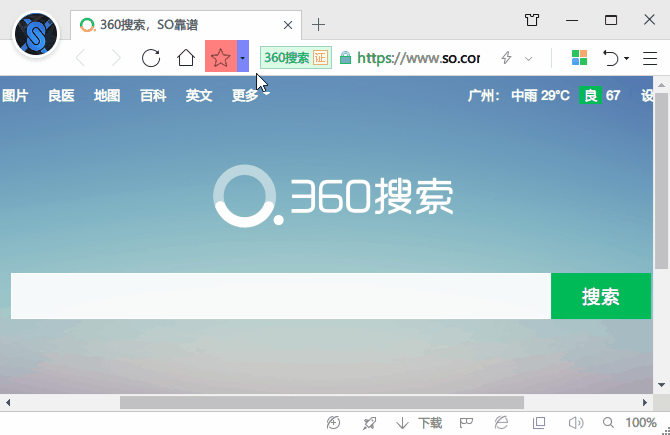Click the horizontal scrollbar right arrow
The height and width of the screenshot is (435, 670).
coord(645,403)
